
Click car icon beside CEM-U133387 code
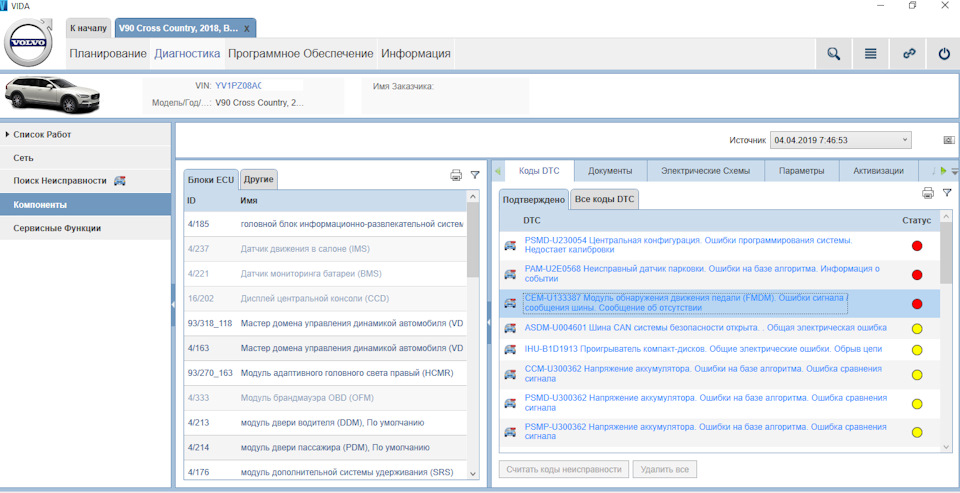510,303
